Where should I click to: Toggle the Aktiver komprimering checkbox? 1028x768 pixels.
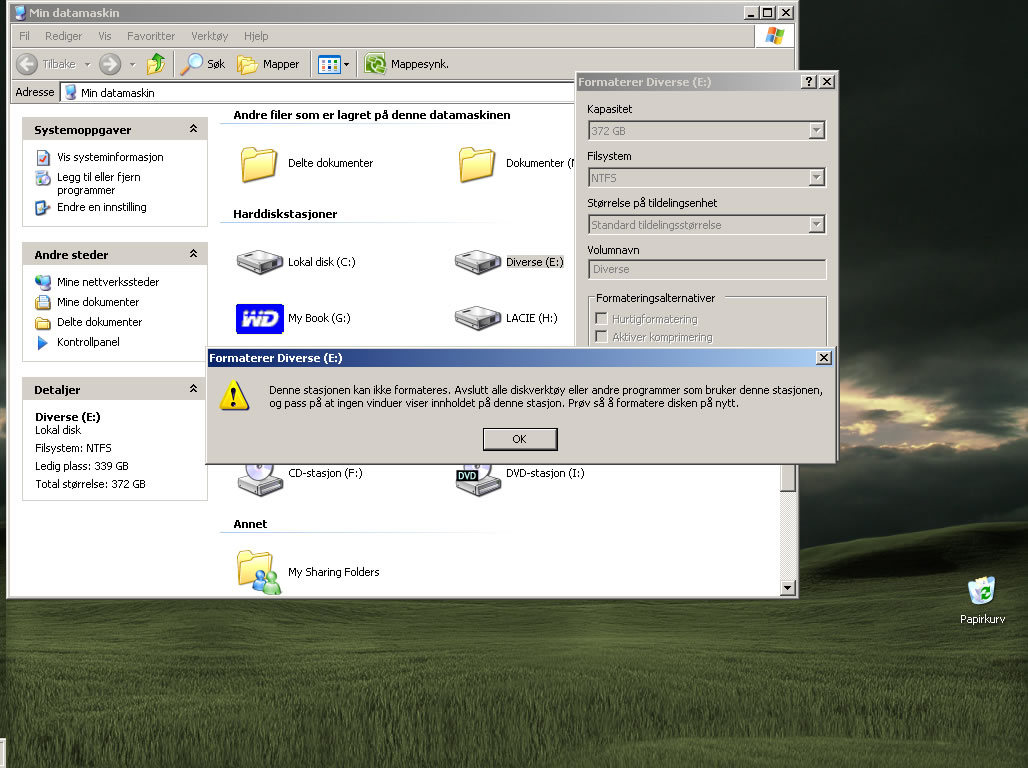click(601, 336)
